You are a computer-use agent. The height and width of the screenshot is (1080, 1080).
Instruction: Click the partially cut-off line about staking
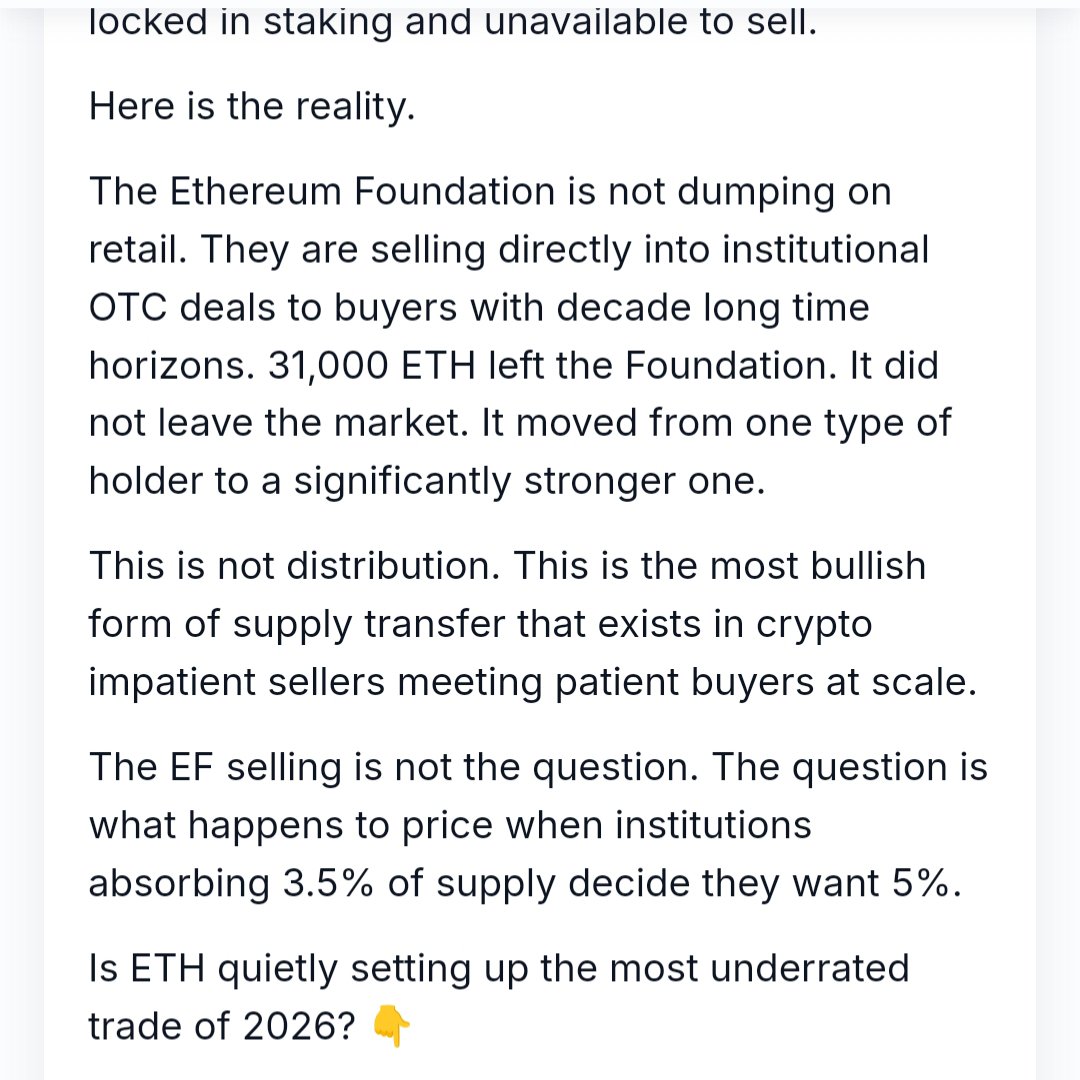coord(452,22)
